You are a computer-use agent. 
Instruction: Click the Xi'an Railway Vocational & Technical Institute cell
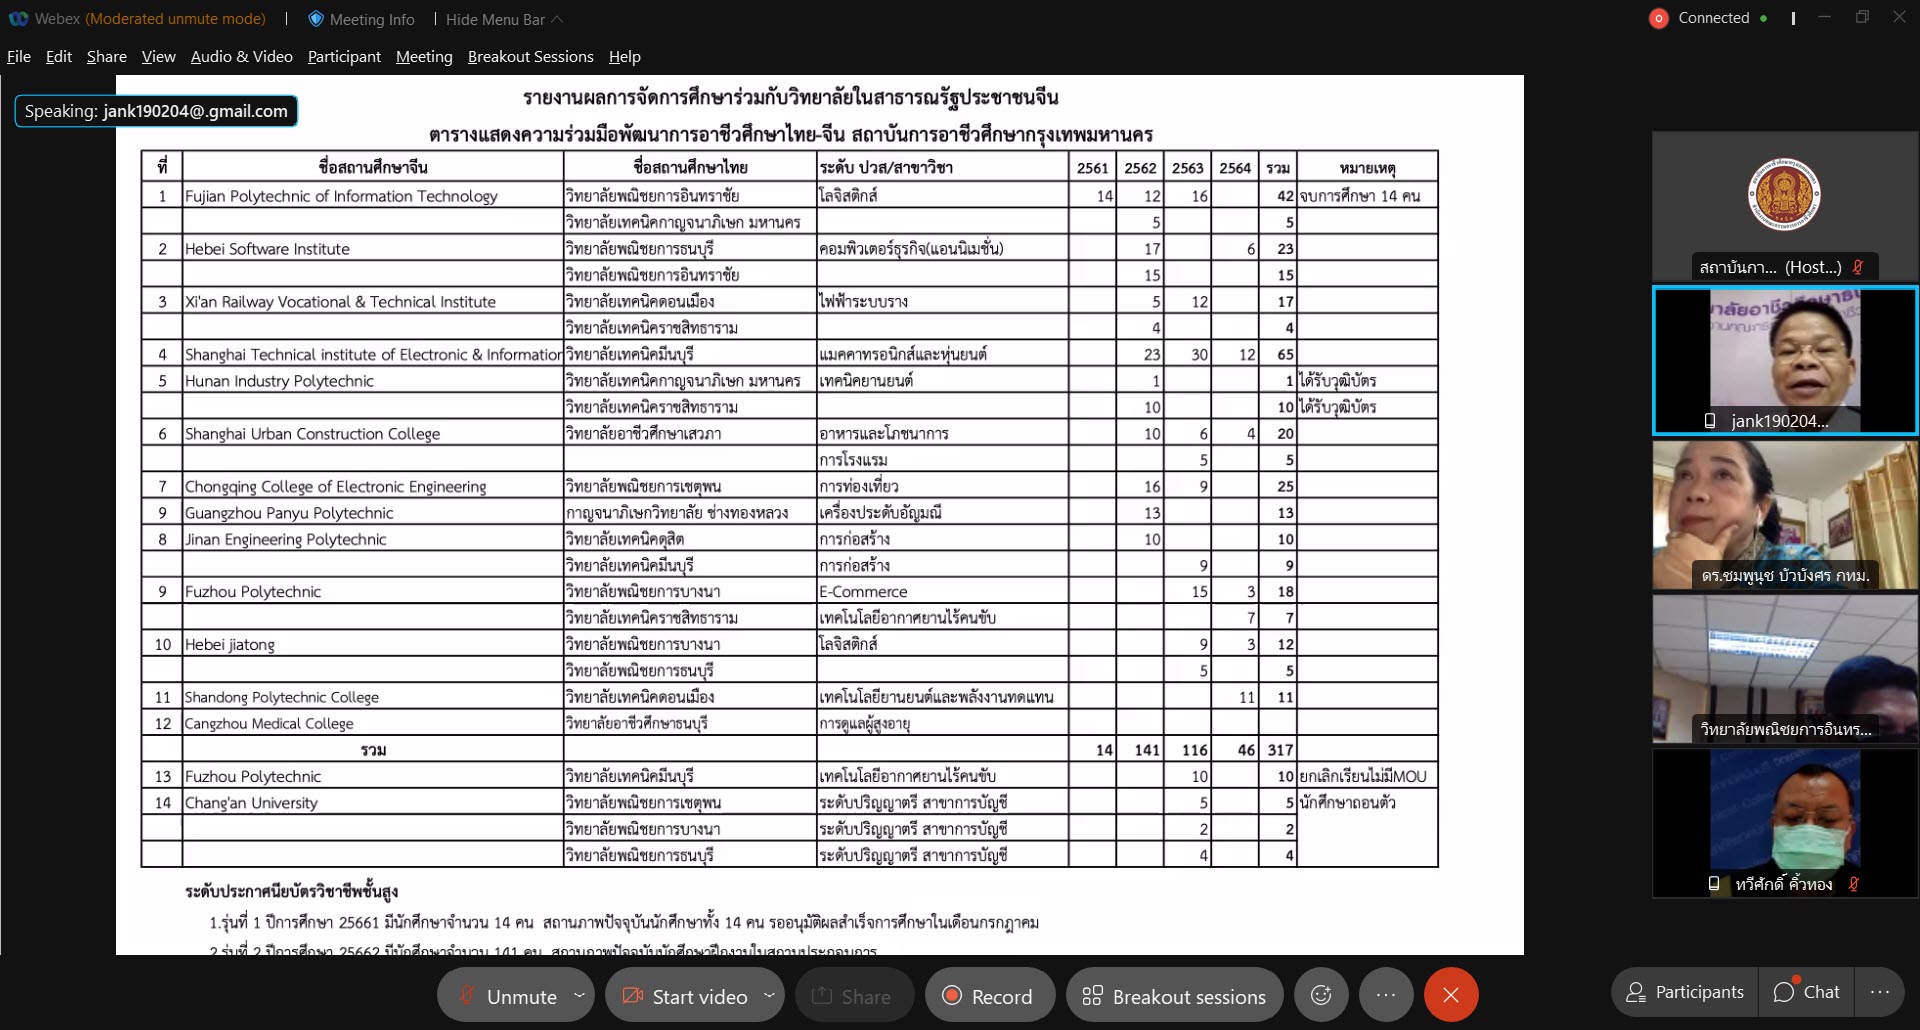pyautogui.click(x=373, y=302)
